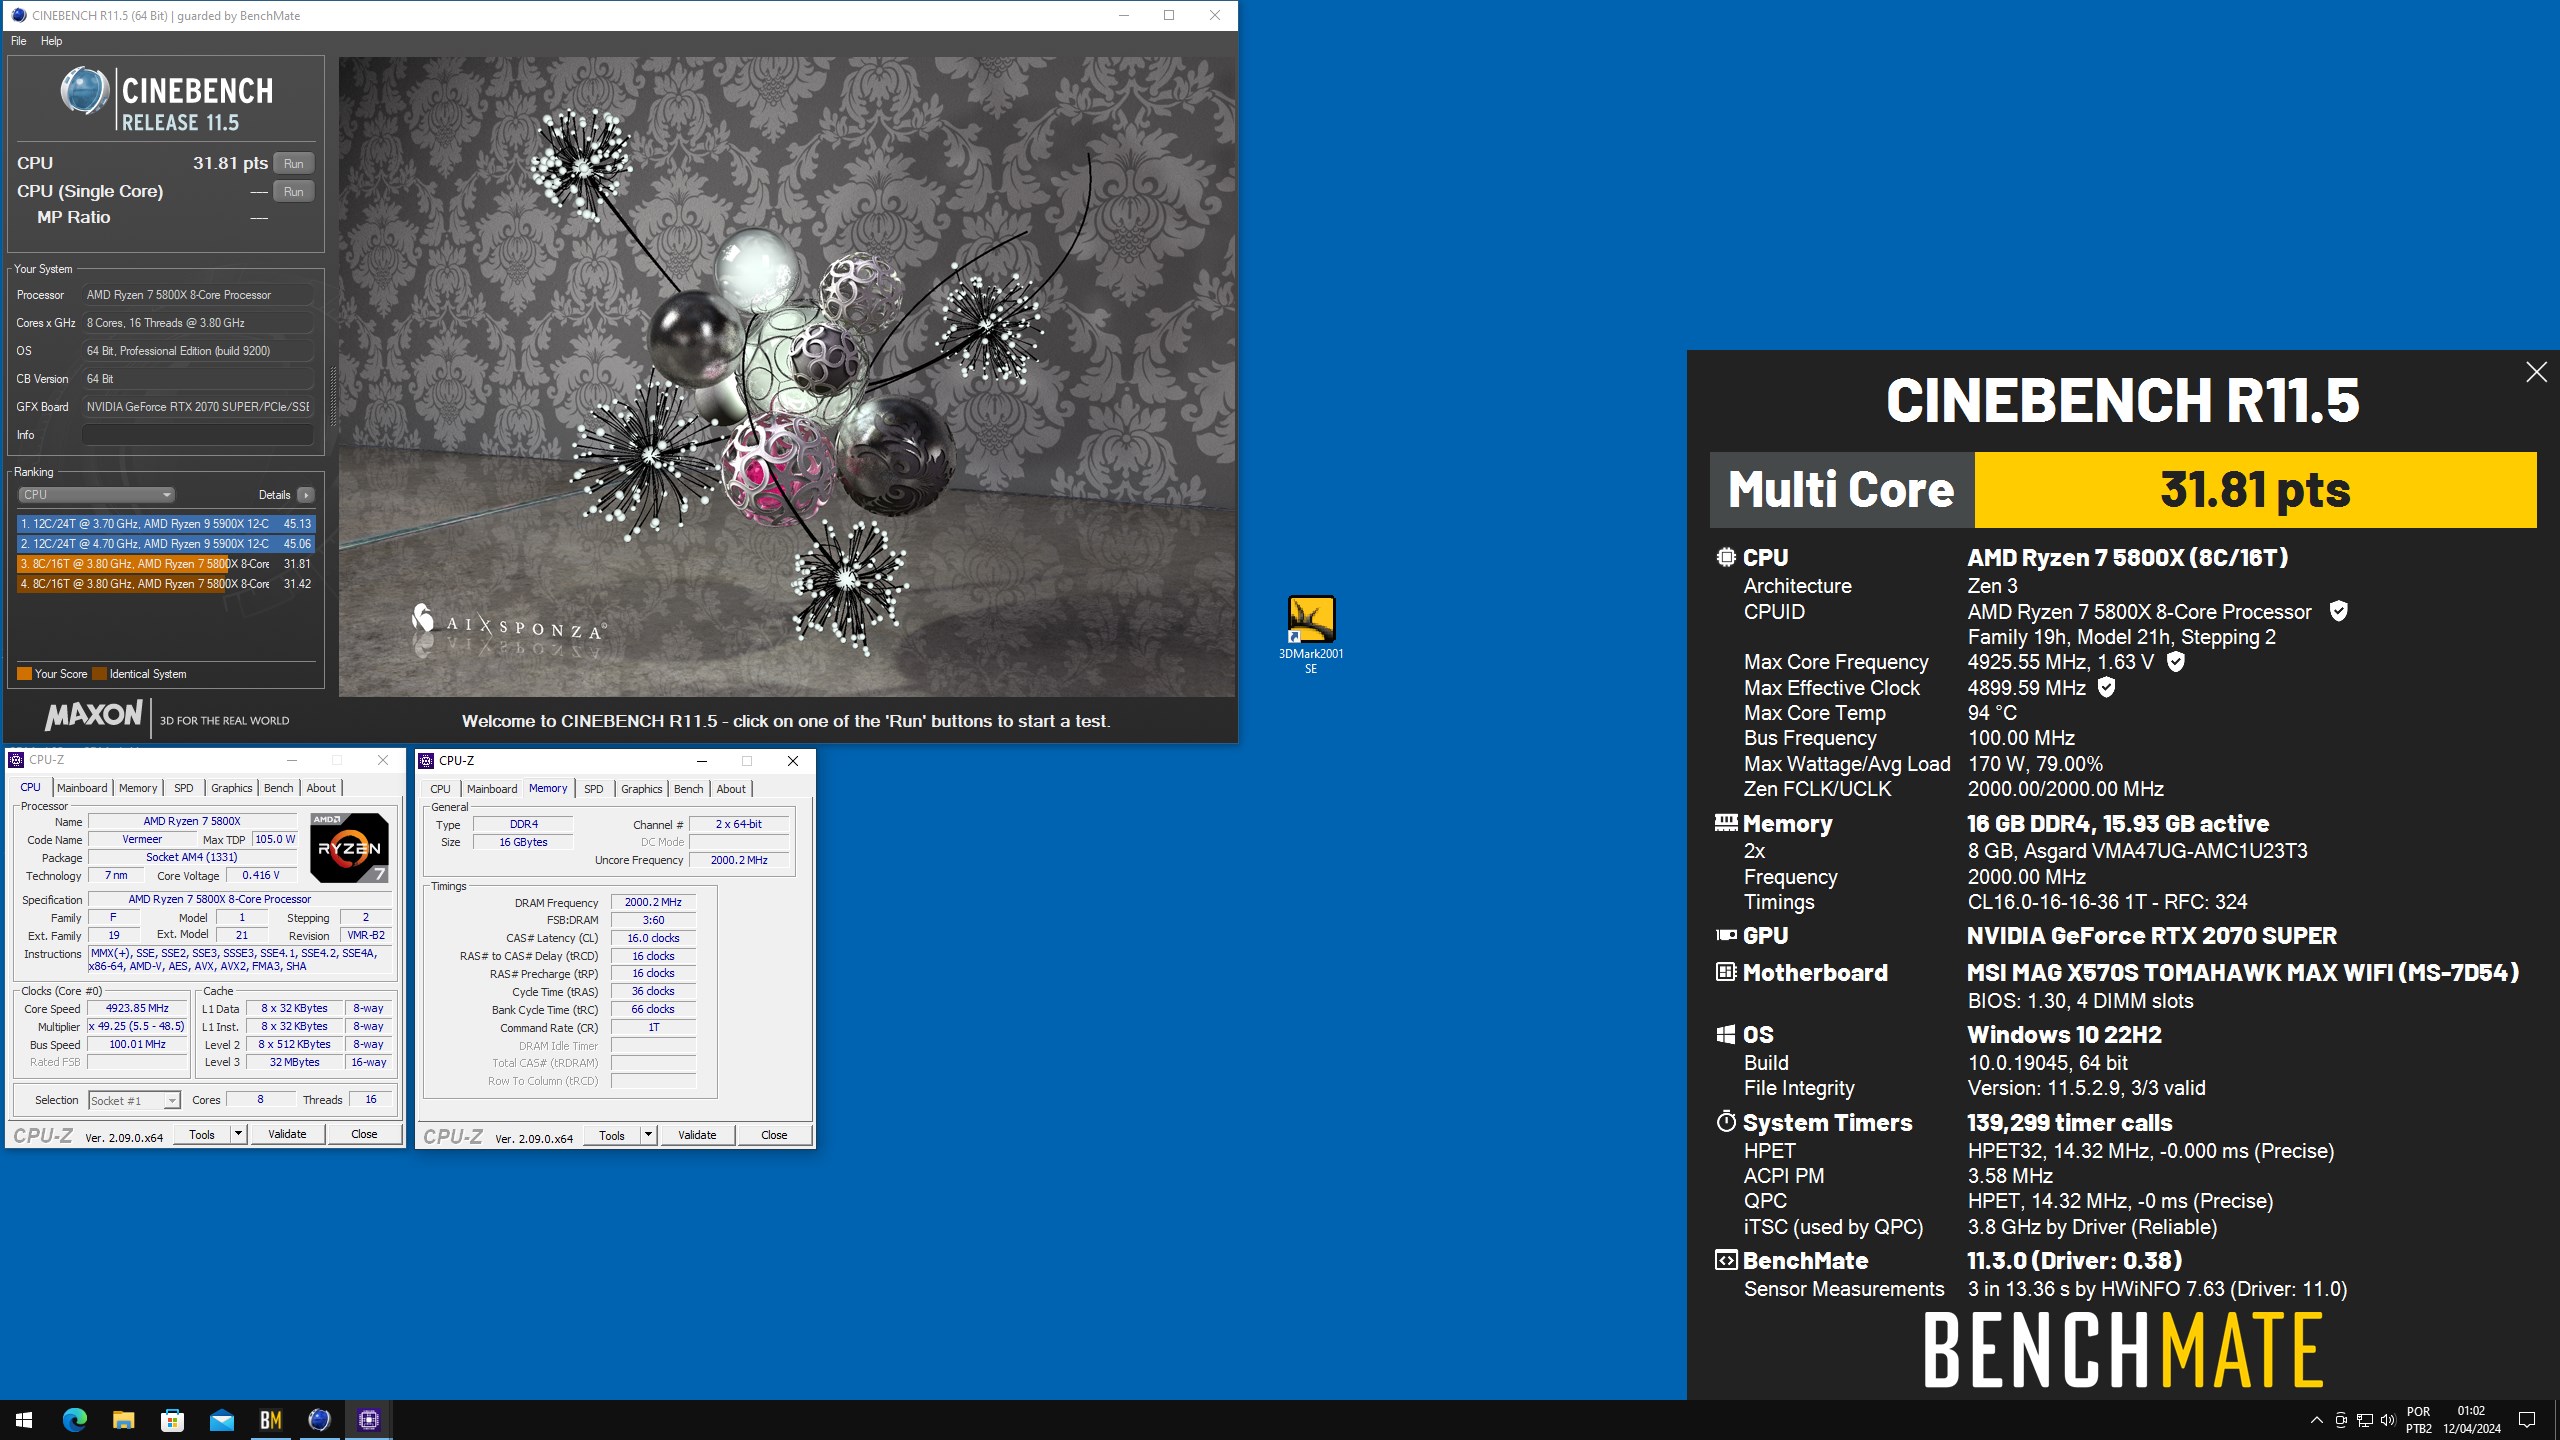
Task: Open About tab in right CPU-Z window
Action: 731,789
